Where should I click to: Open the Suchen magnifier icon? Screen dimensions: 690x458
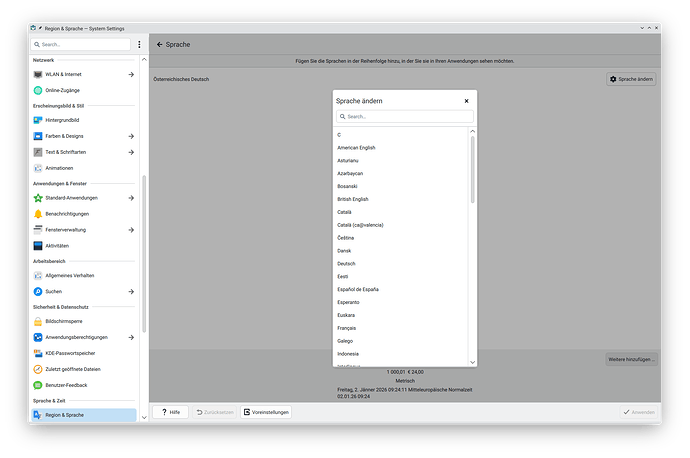[38, 291]
